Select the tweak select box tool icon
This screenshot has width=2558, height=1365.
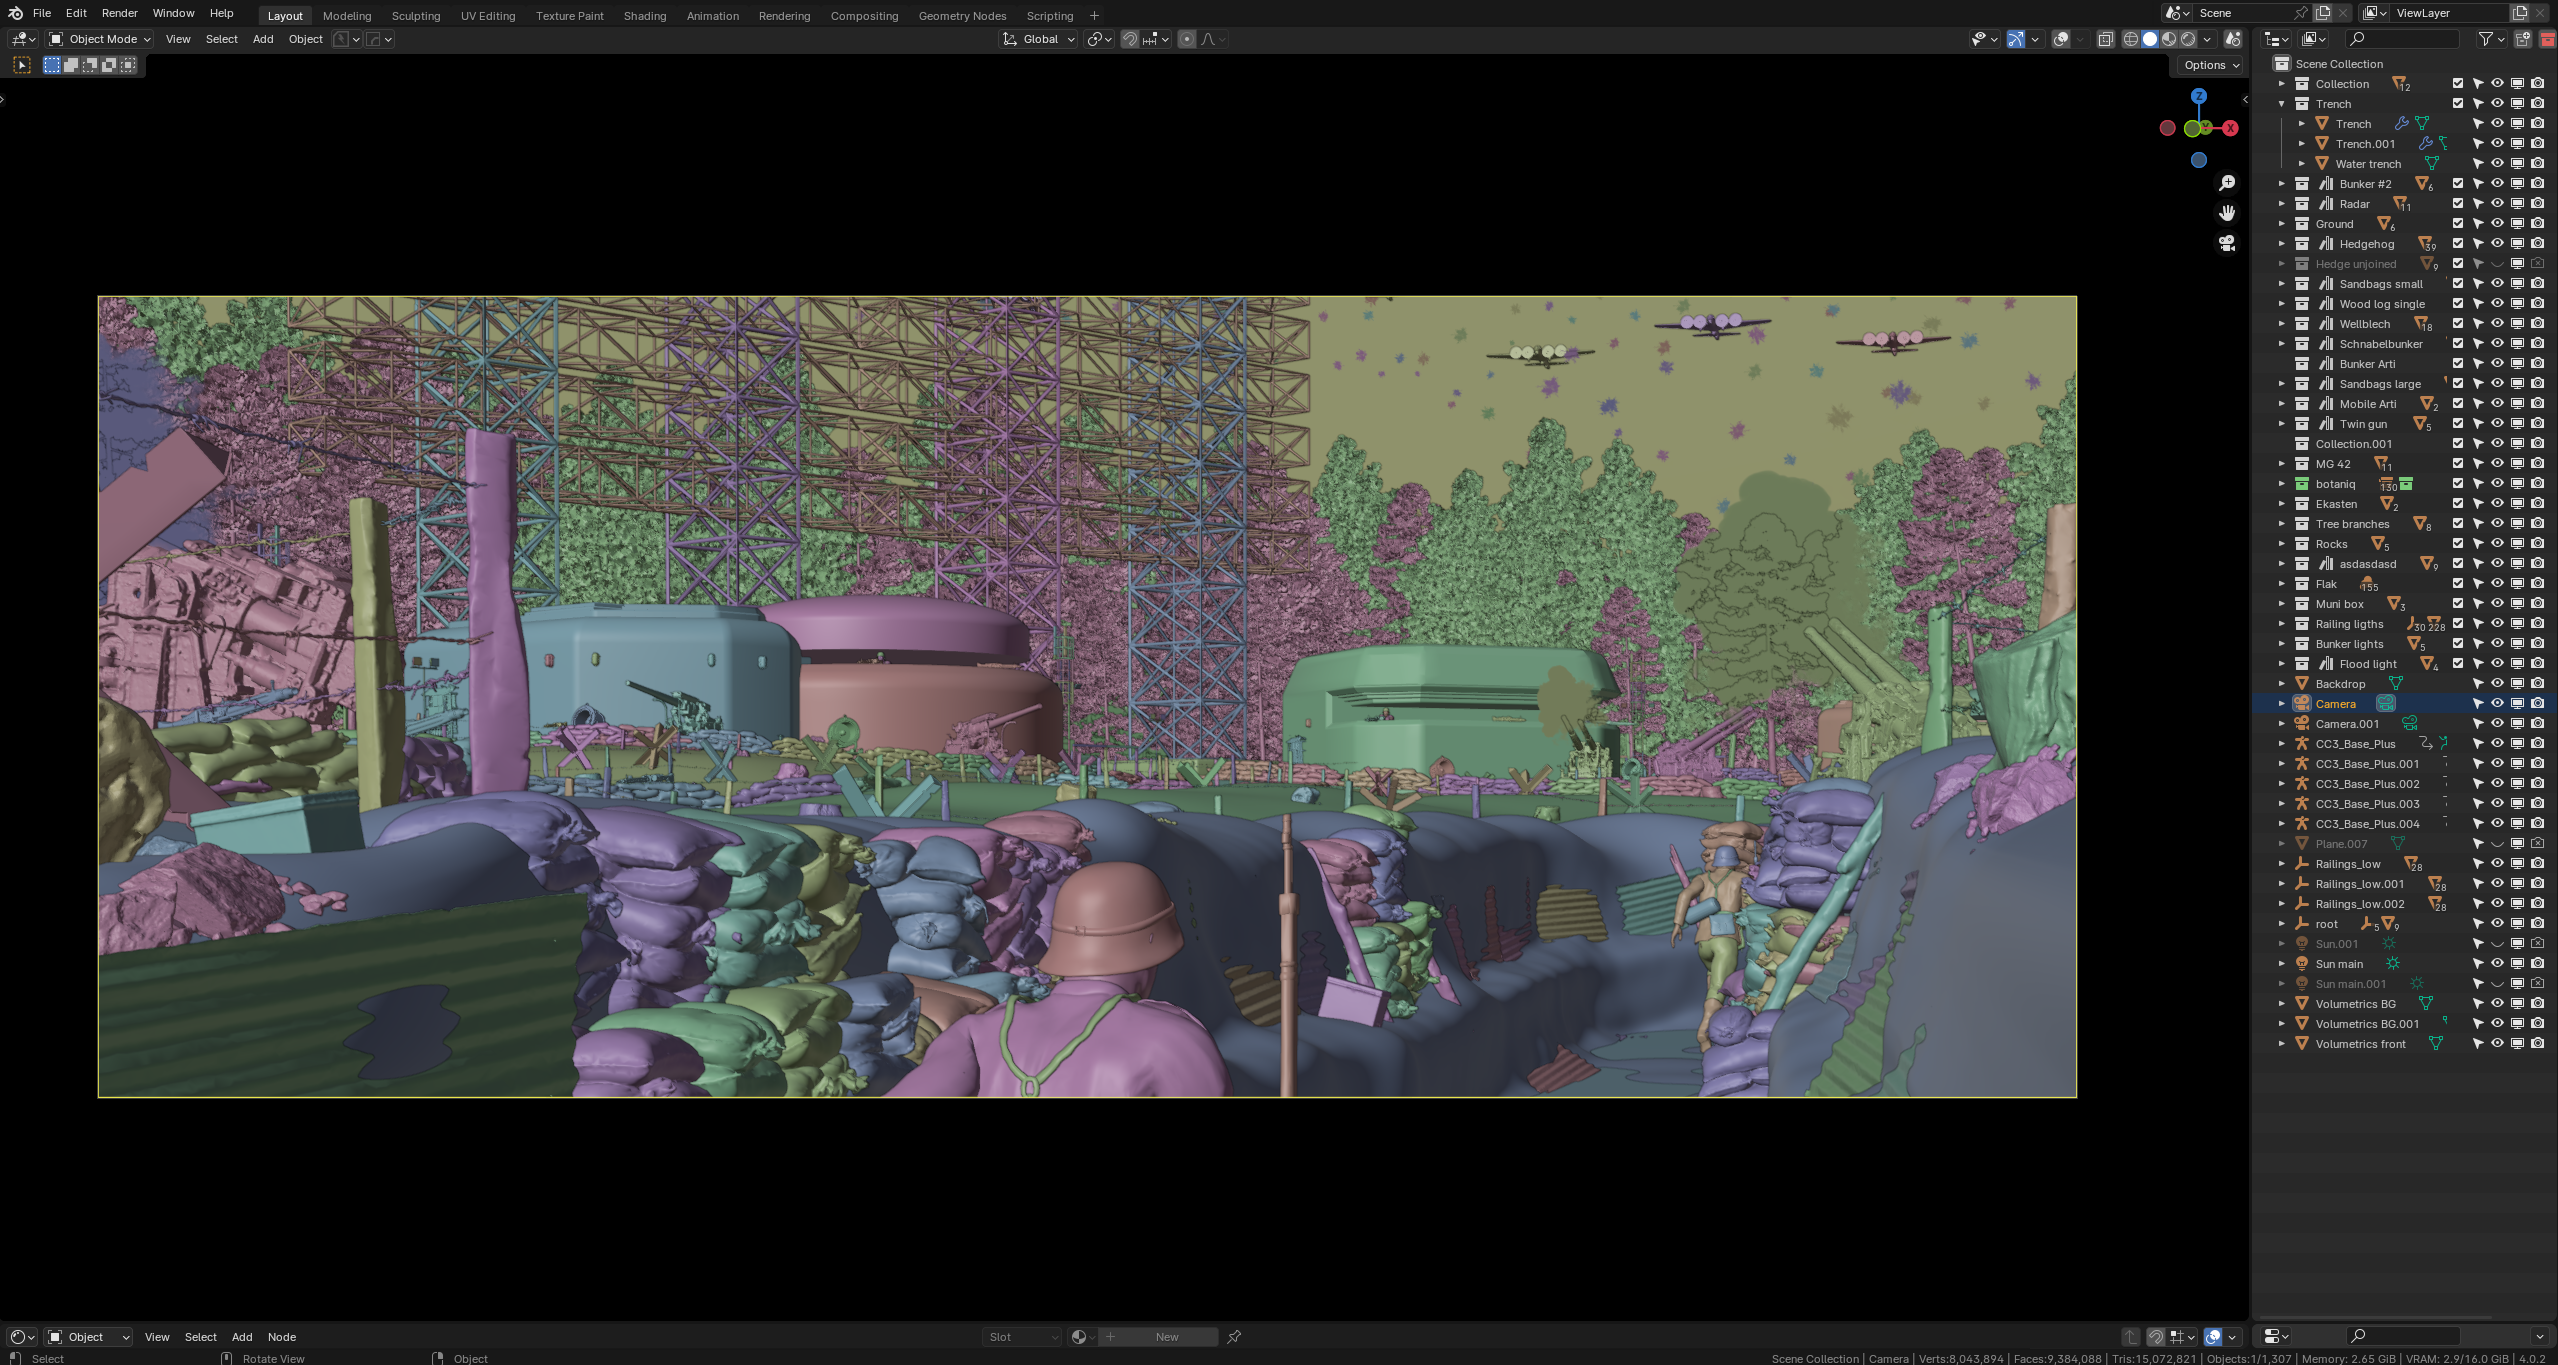pyautogui.click(x=22, y=65)
